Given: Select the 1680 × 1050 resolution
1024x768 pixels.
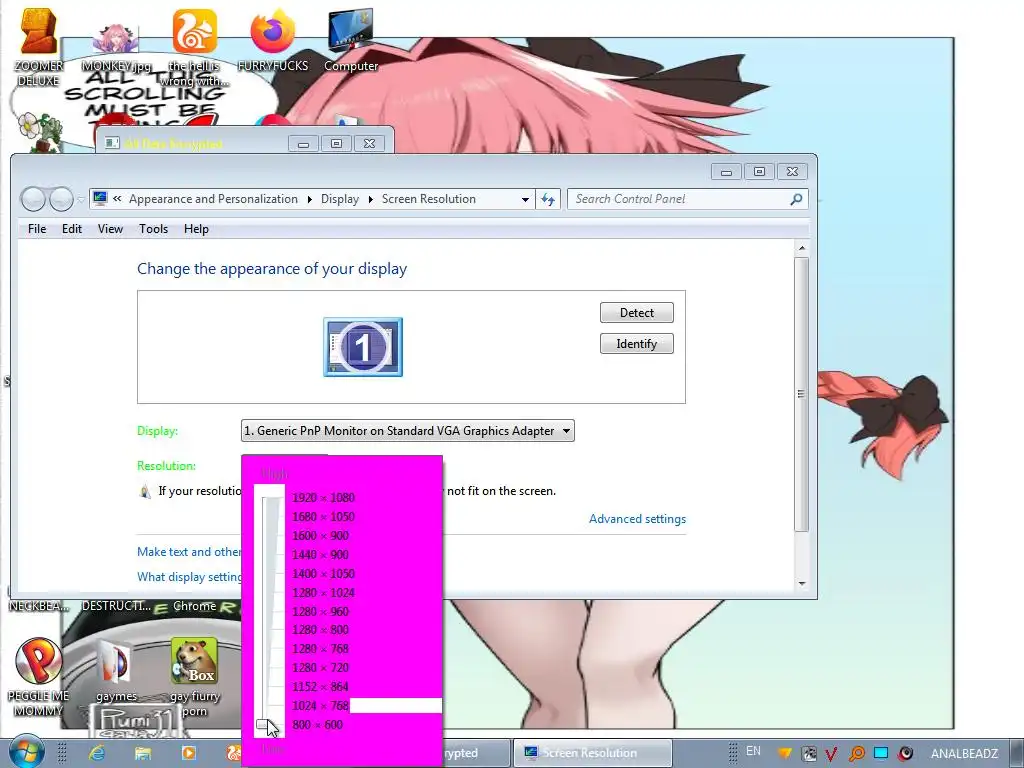Looking at the screenshot, I should (323, 517).
